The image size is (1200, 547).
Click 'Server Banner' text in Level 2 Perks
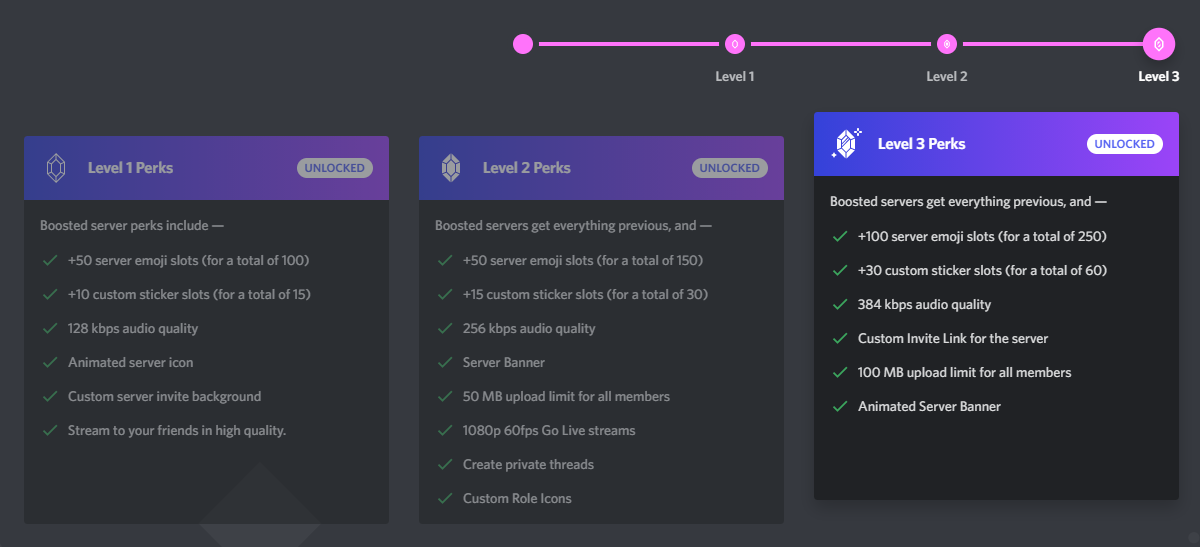coord(504,362)
